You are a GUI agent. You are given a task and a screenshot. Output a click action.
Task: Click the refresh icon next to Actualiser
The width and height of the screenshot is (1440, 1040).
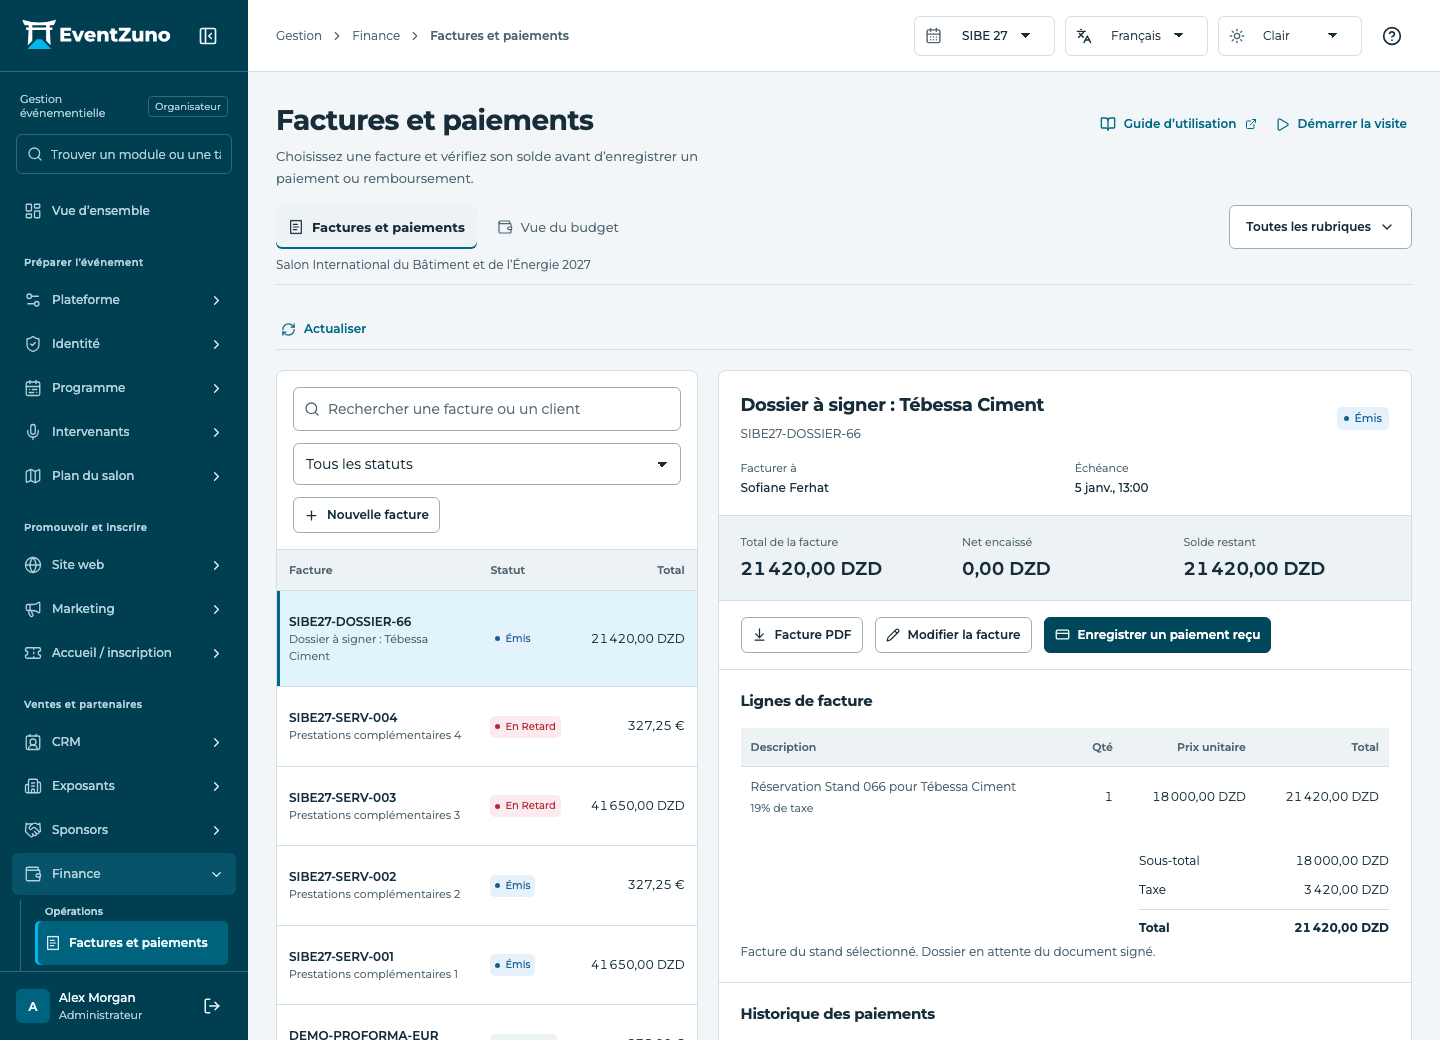[x=288, y=329]
